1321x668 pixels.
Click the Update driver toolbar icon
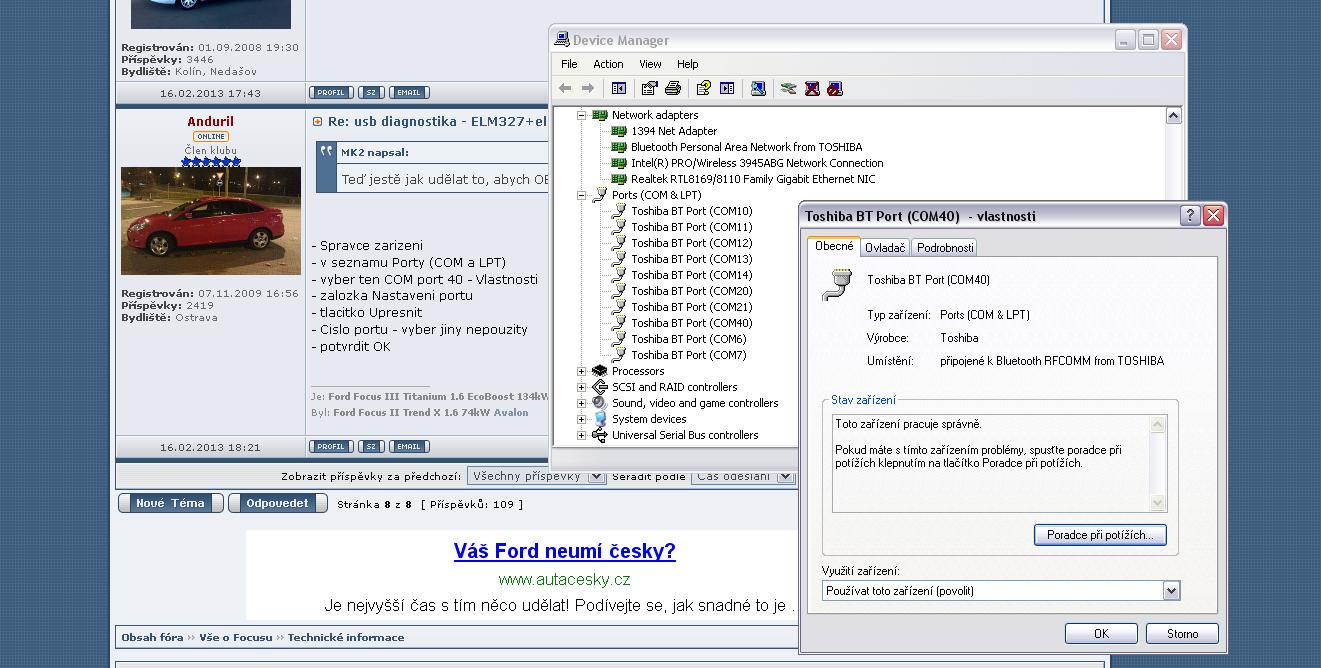(788, 89)
